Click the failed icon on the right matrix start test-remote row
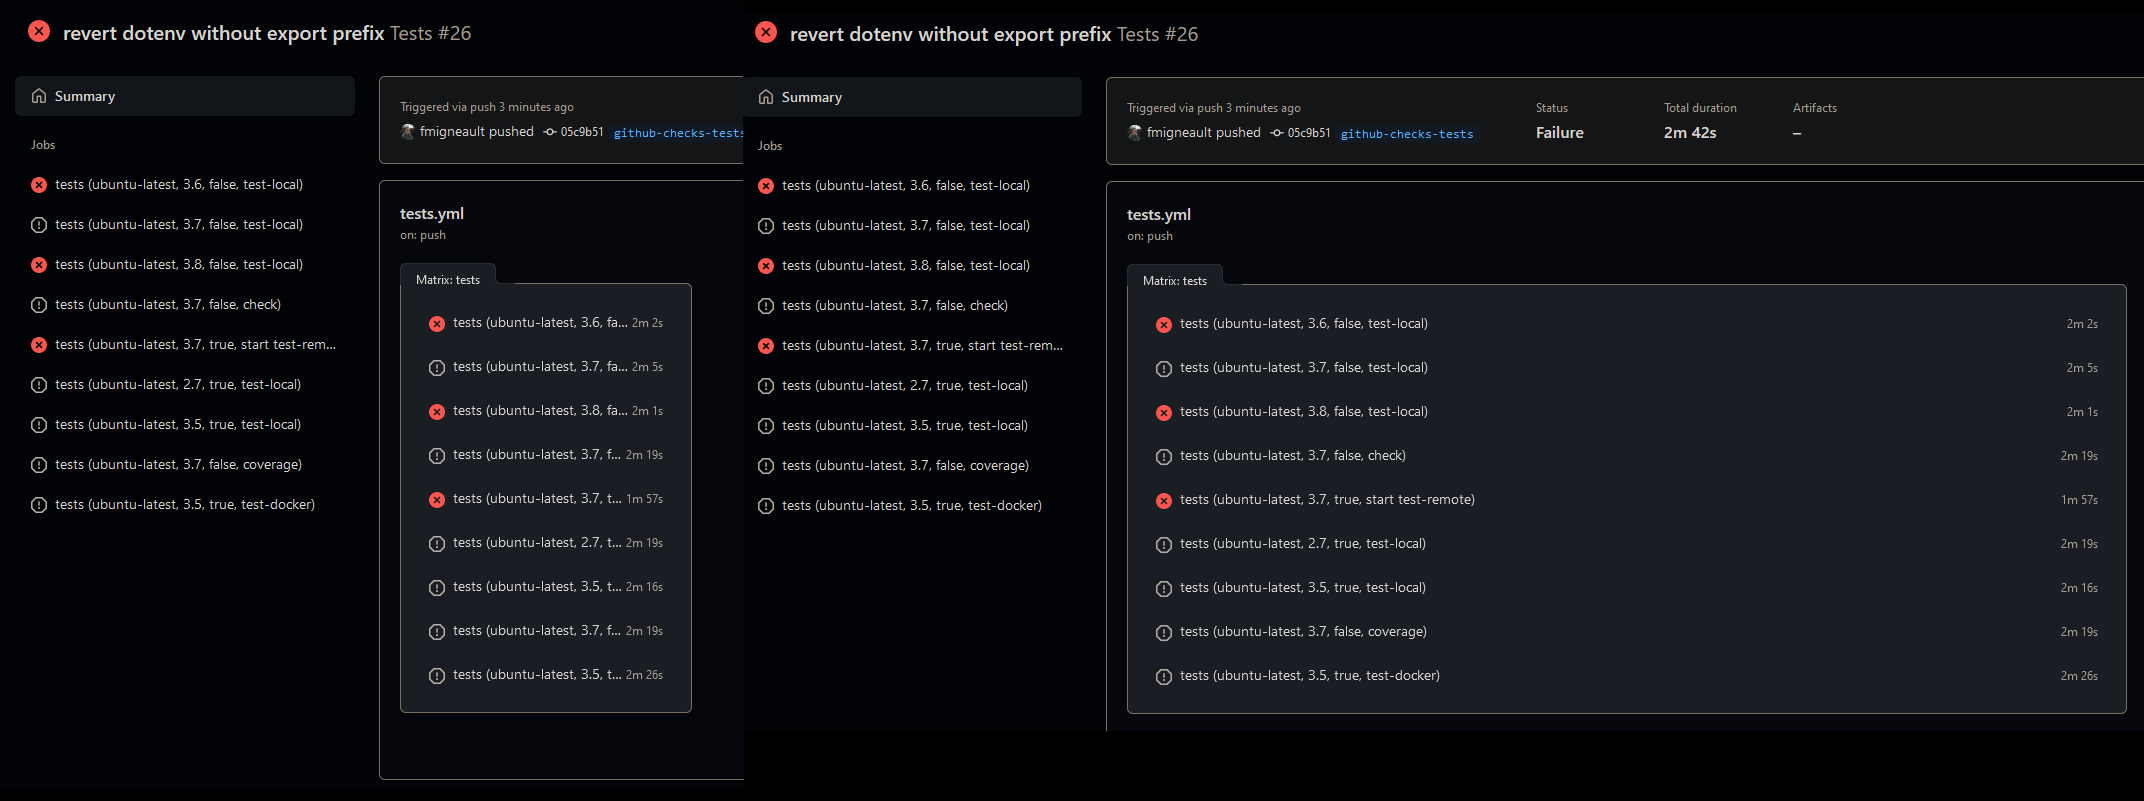Screen dimensions: 2144x801 click(1164, 501)
